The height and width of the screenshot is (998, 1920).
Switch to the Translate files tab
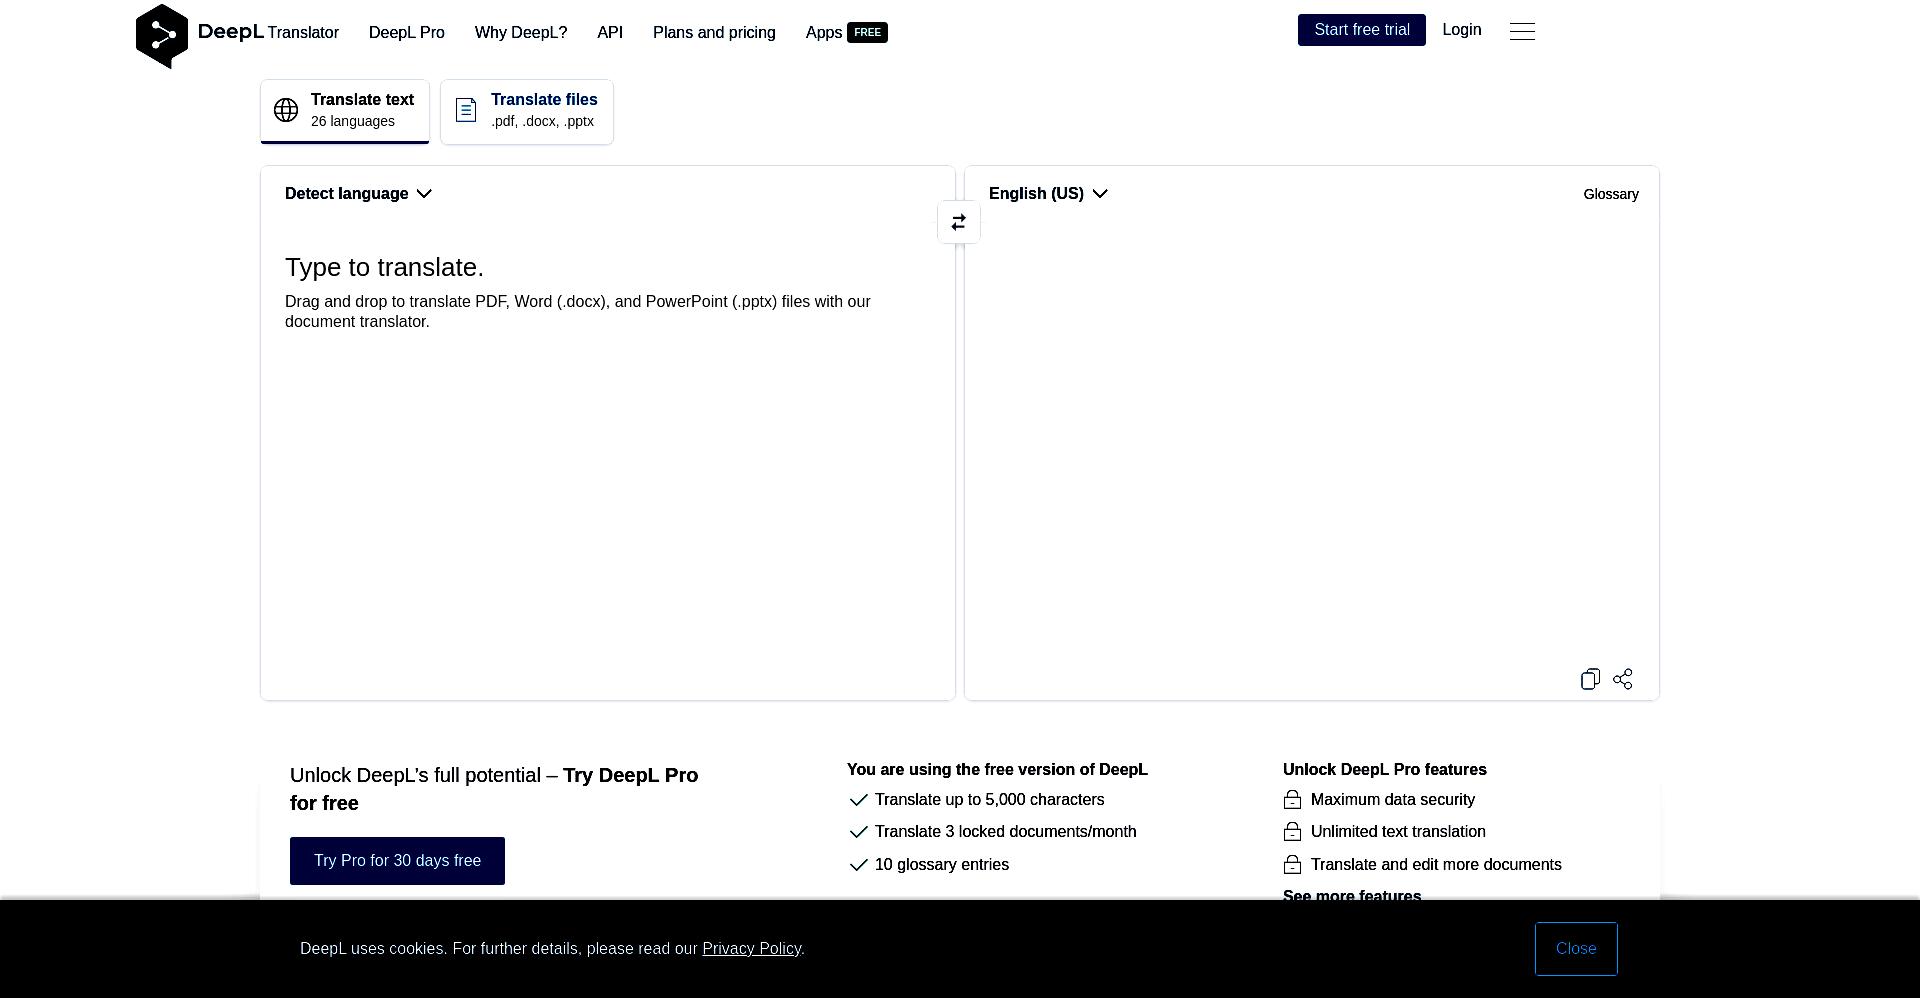point(527,111)
